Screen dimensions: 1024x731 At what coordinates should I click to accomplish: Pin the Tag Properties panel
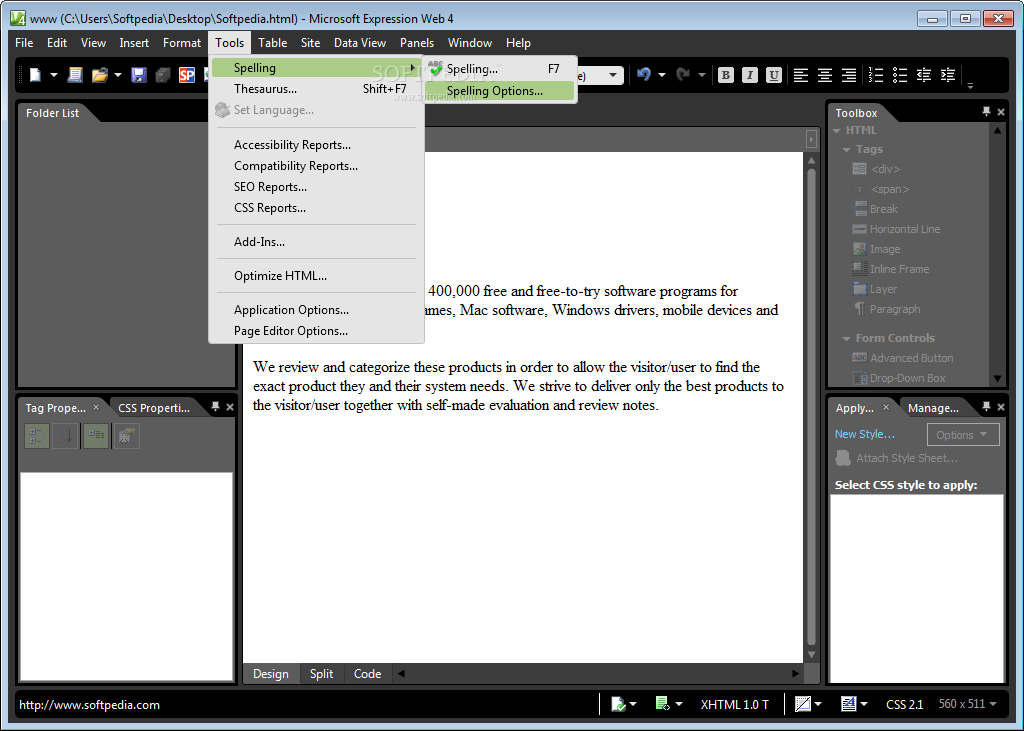click(215, 406)
